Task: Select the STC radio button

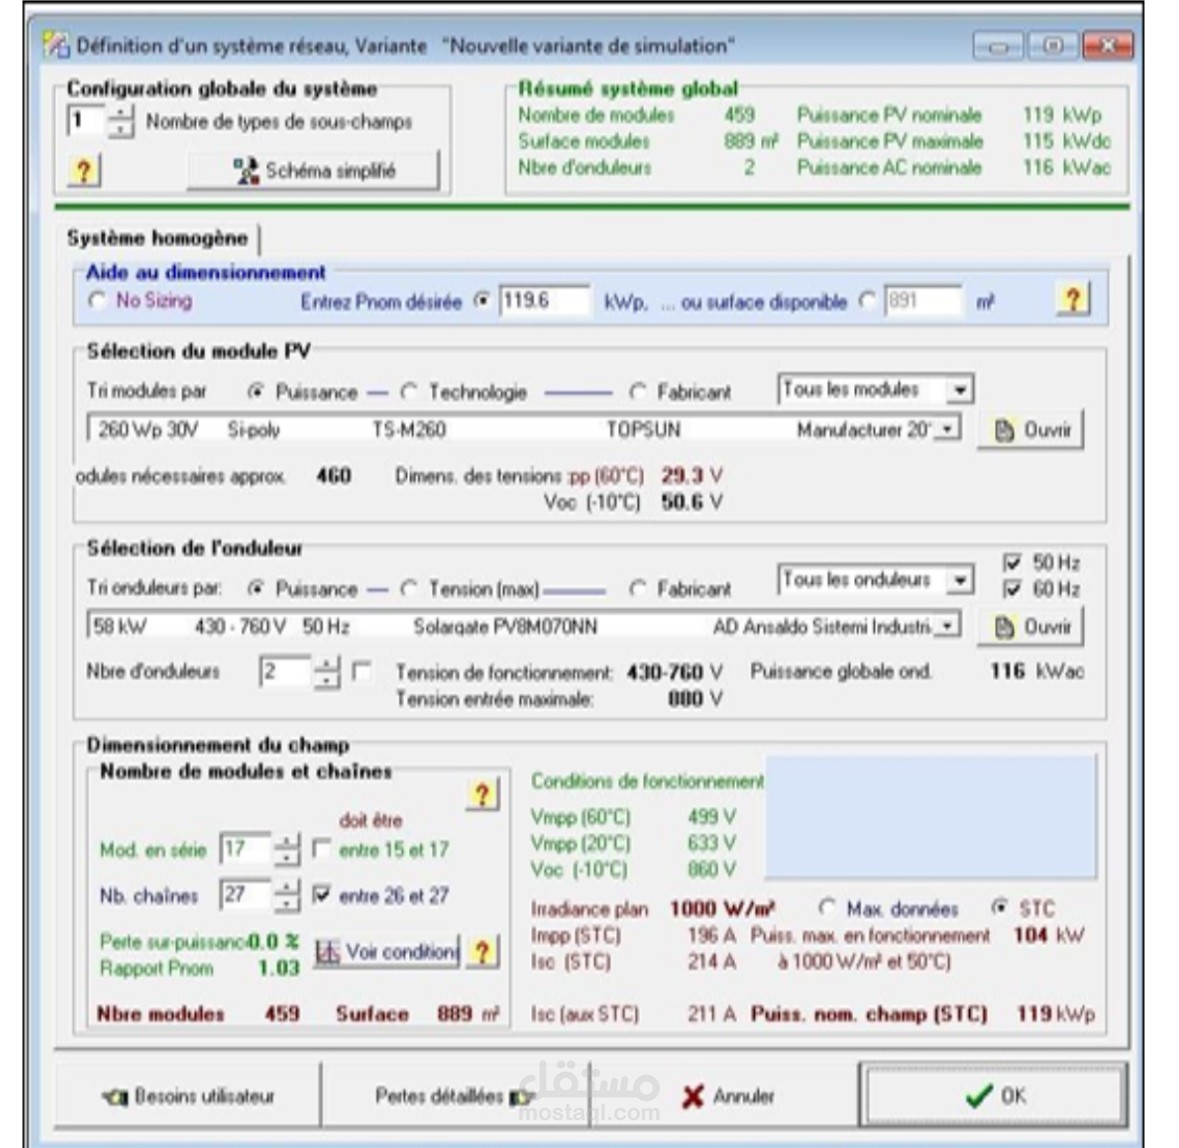Action: click(999, 907)
